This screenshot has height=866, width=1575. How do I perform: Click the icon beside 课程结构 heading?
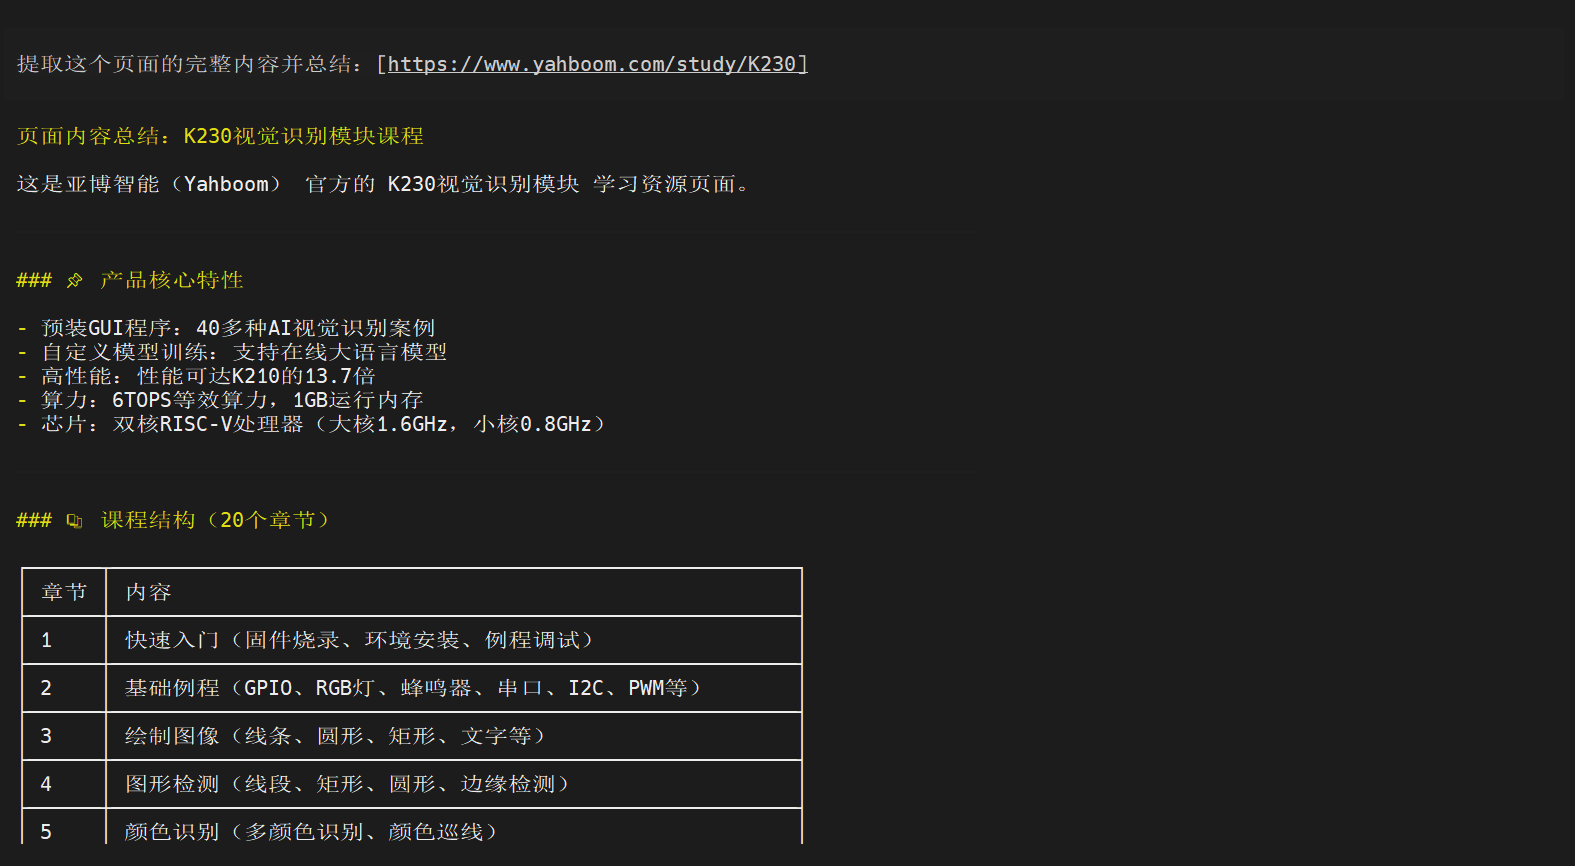click(x=75, y=521)
